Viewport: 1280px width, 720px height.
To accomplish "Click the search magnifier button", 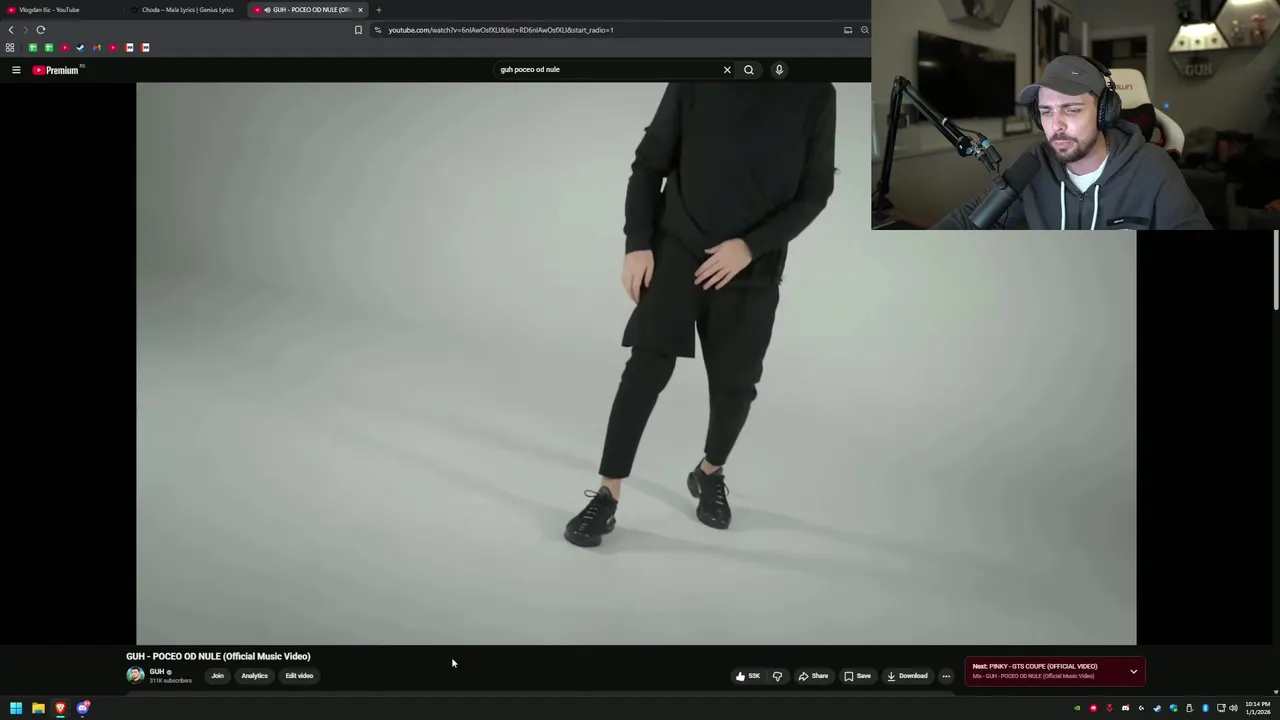I will [x=749, y=70].
